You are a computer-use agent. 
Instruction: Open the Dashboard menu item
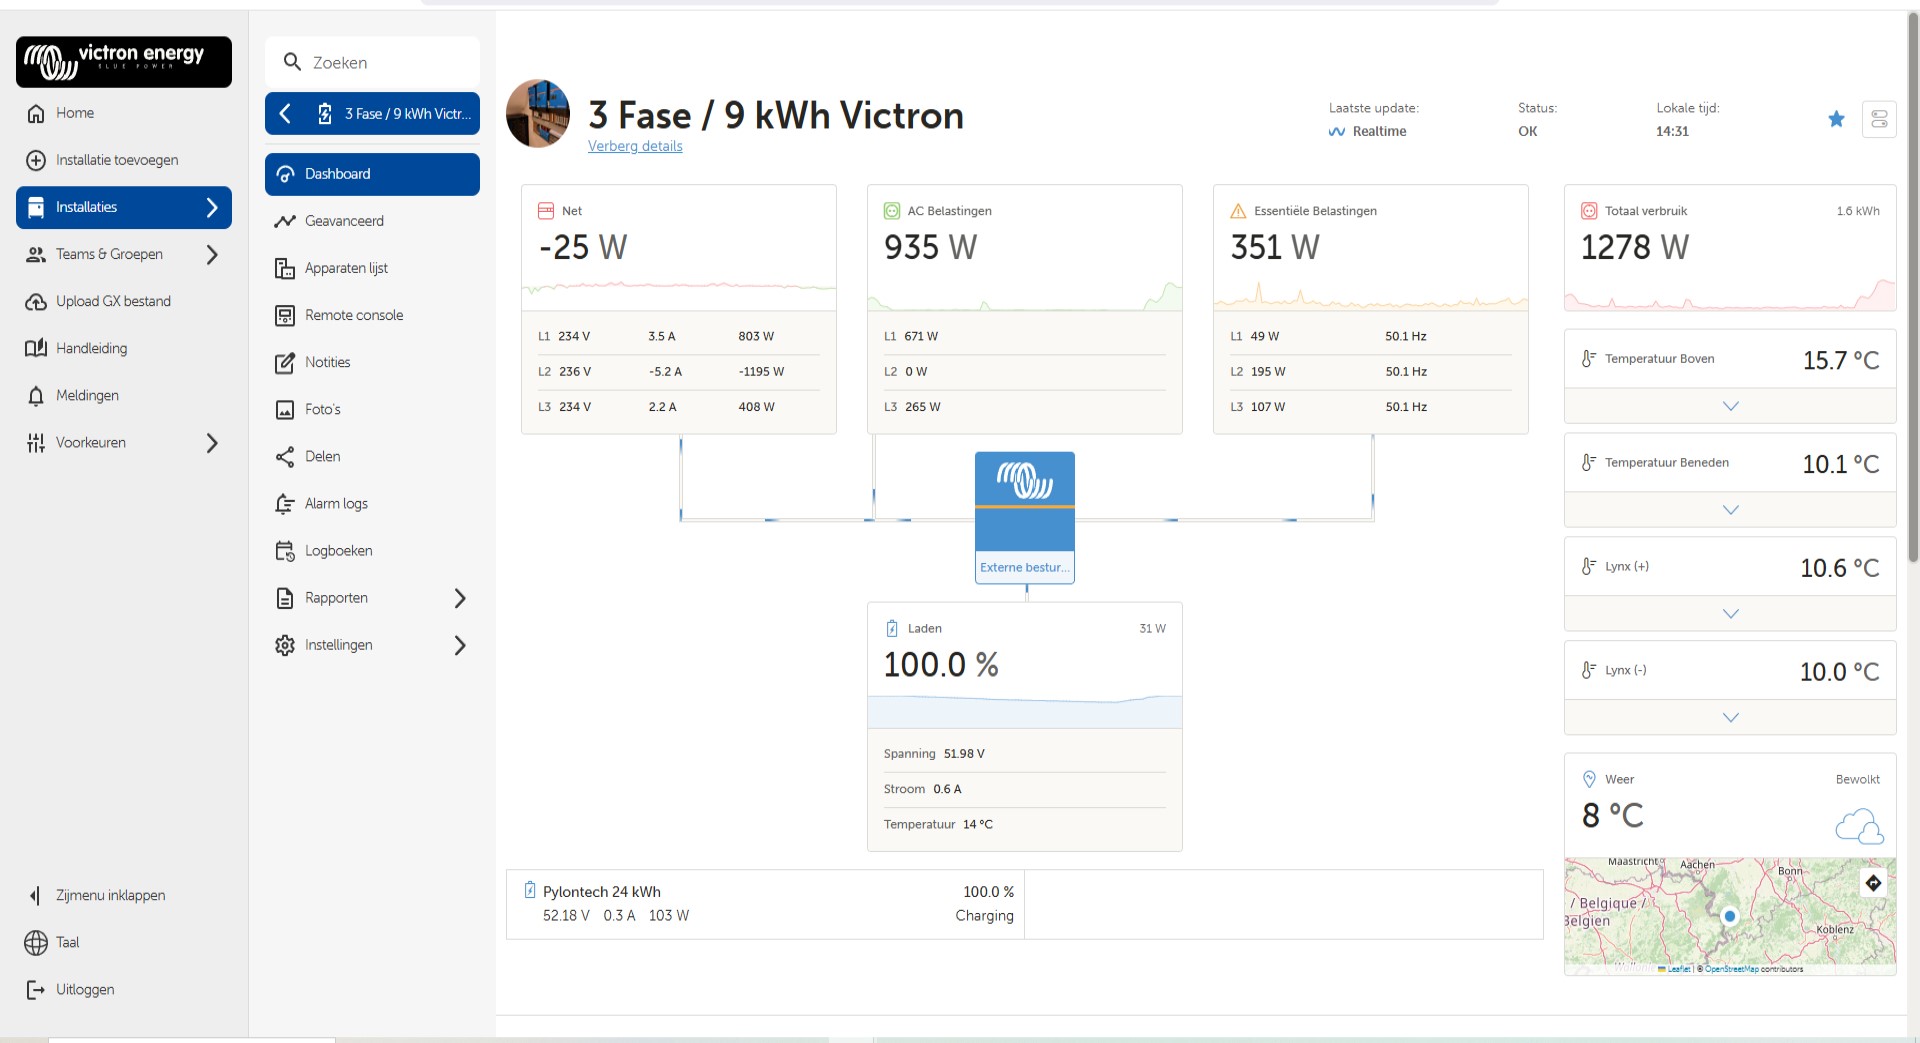372,174
